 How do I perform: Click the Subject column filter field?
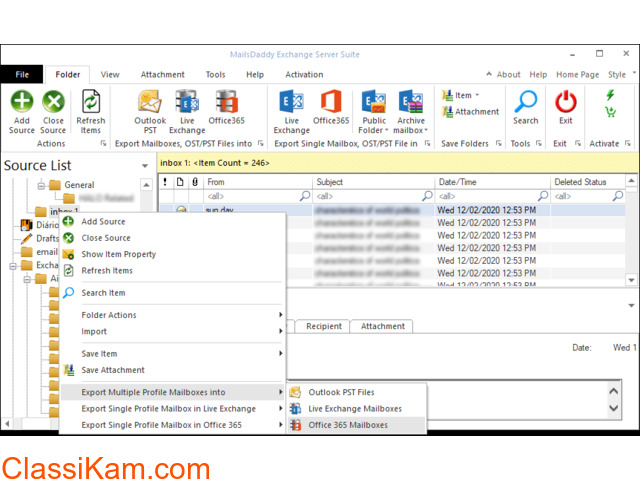pos(373,196)
